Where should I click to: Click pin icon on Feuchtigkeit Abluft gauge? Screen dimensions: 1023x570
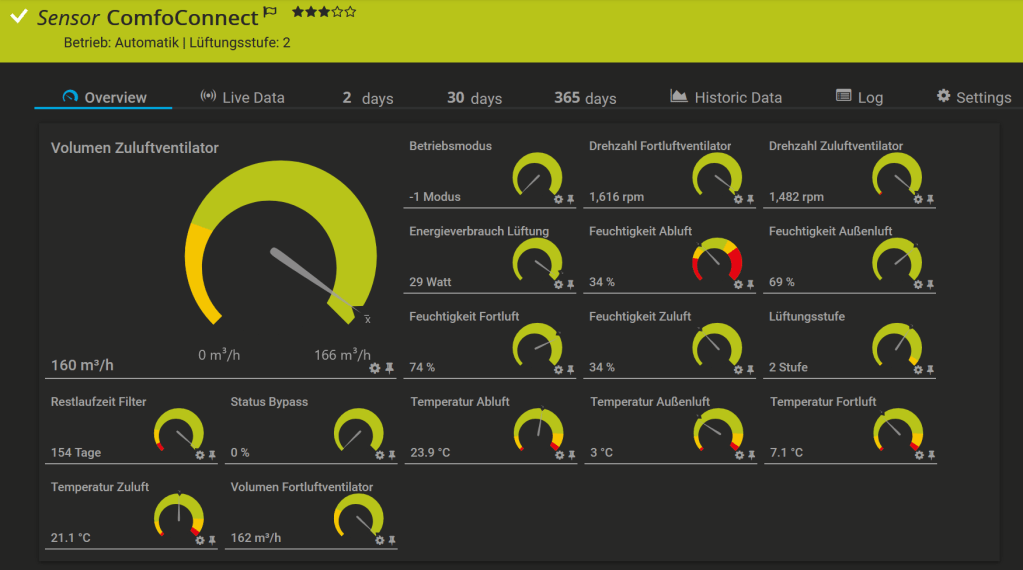click(750, 284)
